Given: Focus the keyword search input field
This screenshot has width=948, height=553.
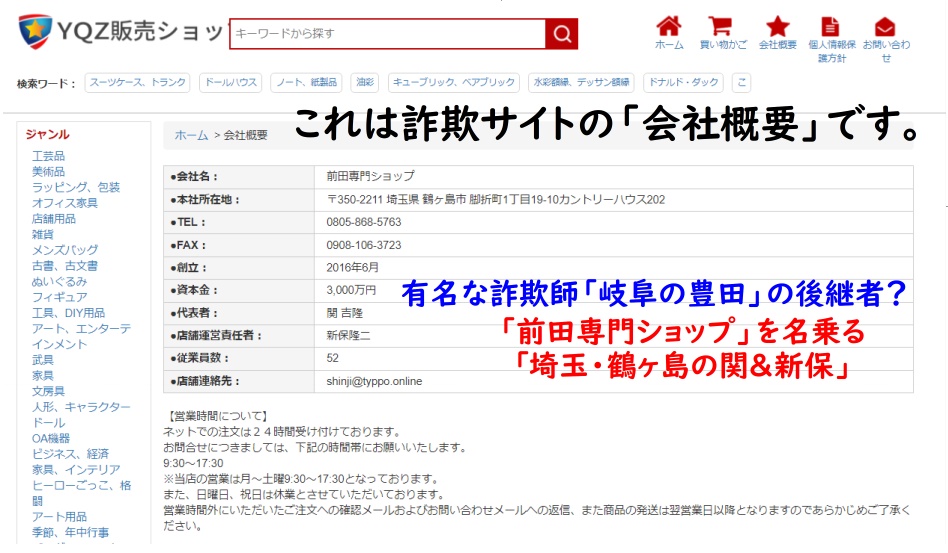Looking at the screenshot, I should coord(387,34).
